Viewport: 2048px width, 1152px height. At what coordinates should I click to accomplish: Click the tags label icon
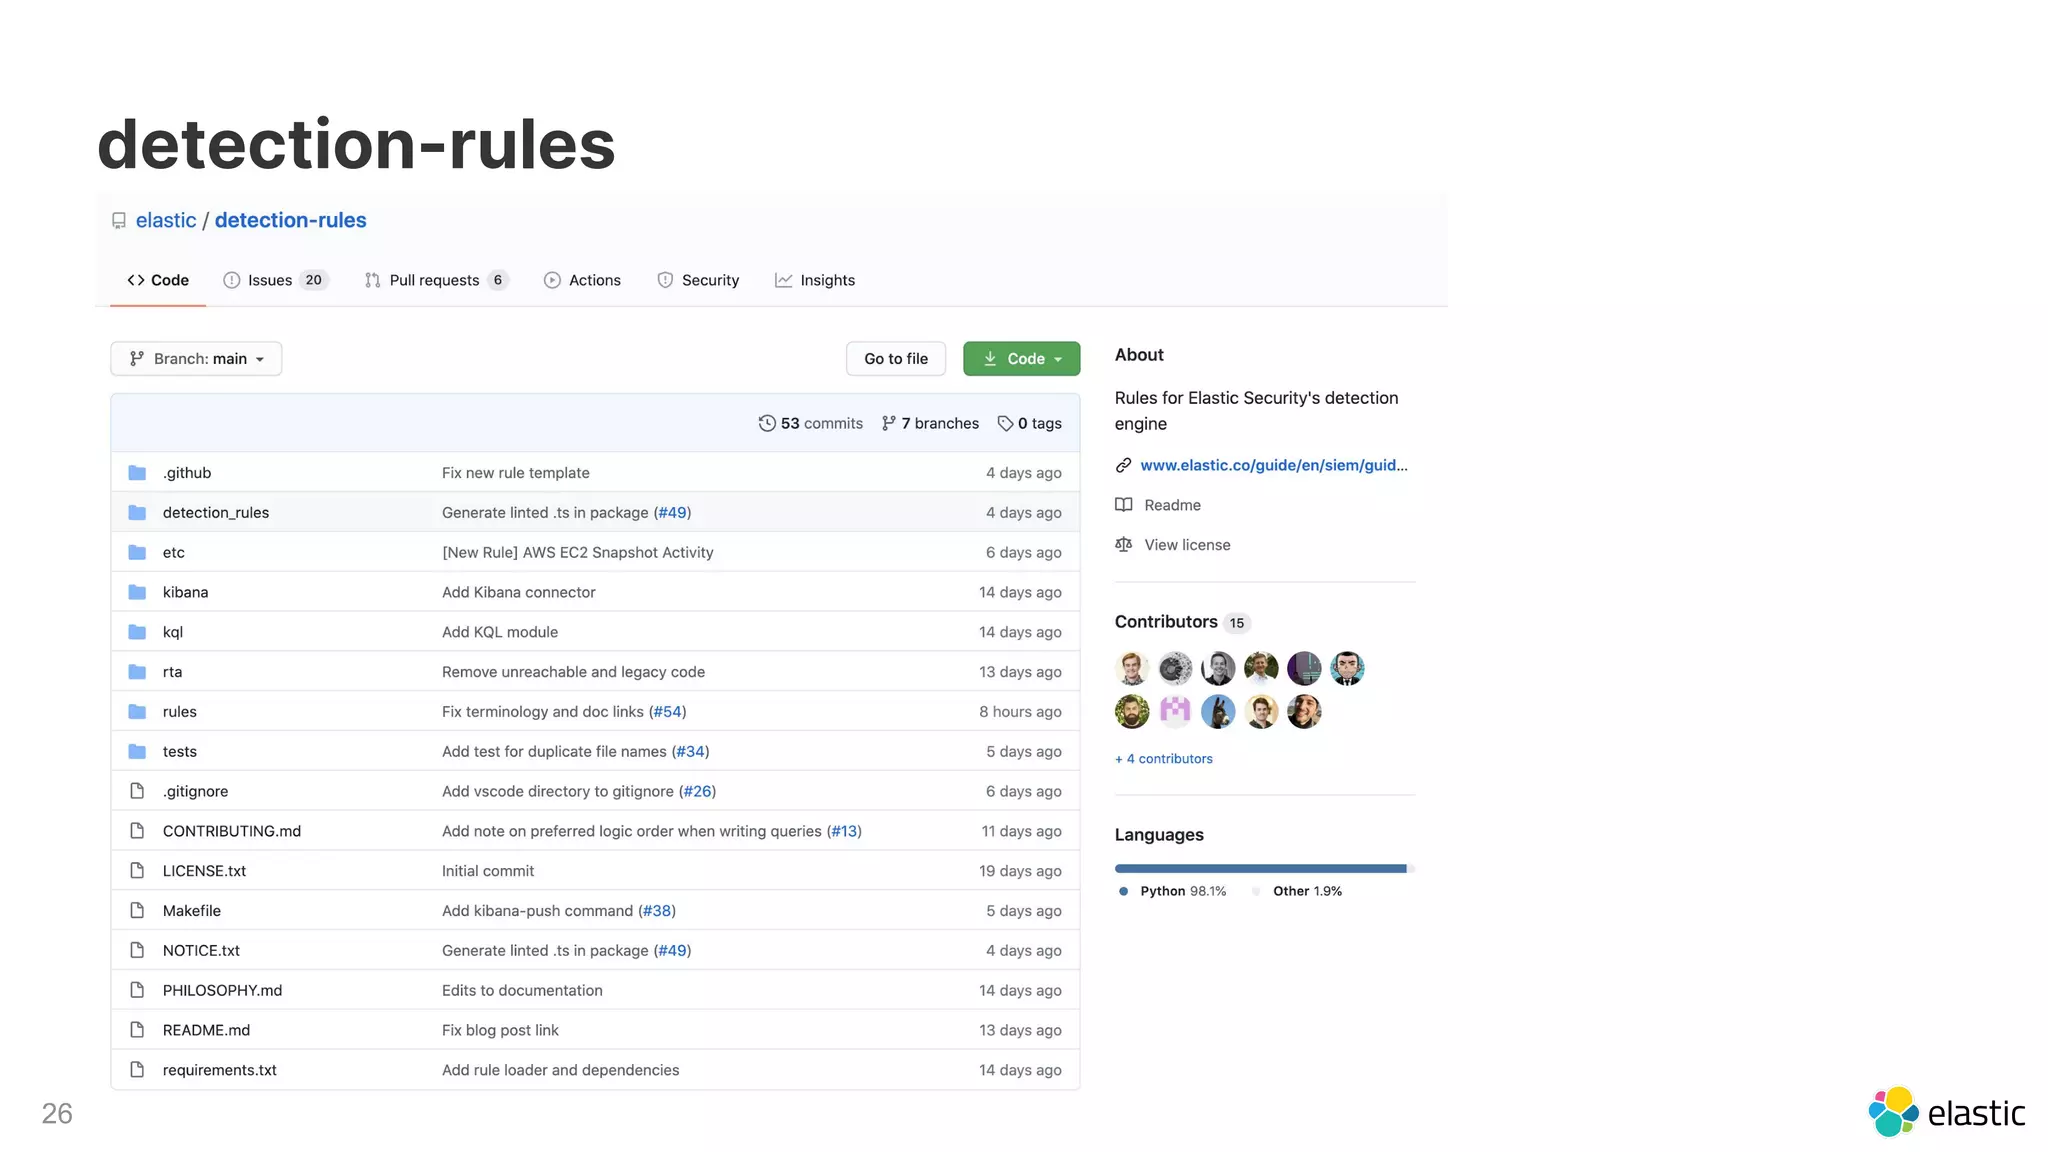pyautogui.click(x=1005, y=423)
